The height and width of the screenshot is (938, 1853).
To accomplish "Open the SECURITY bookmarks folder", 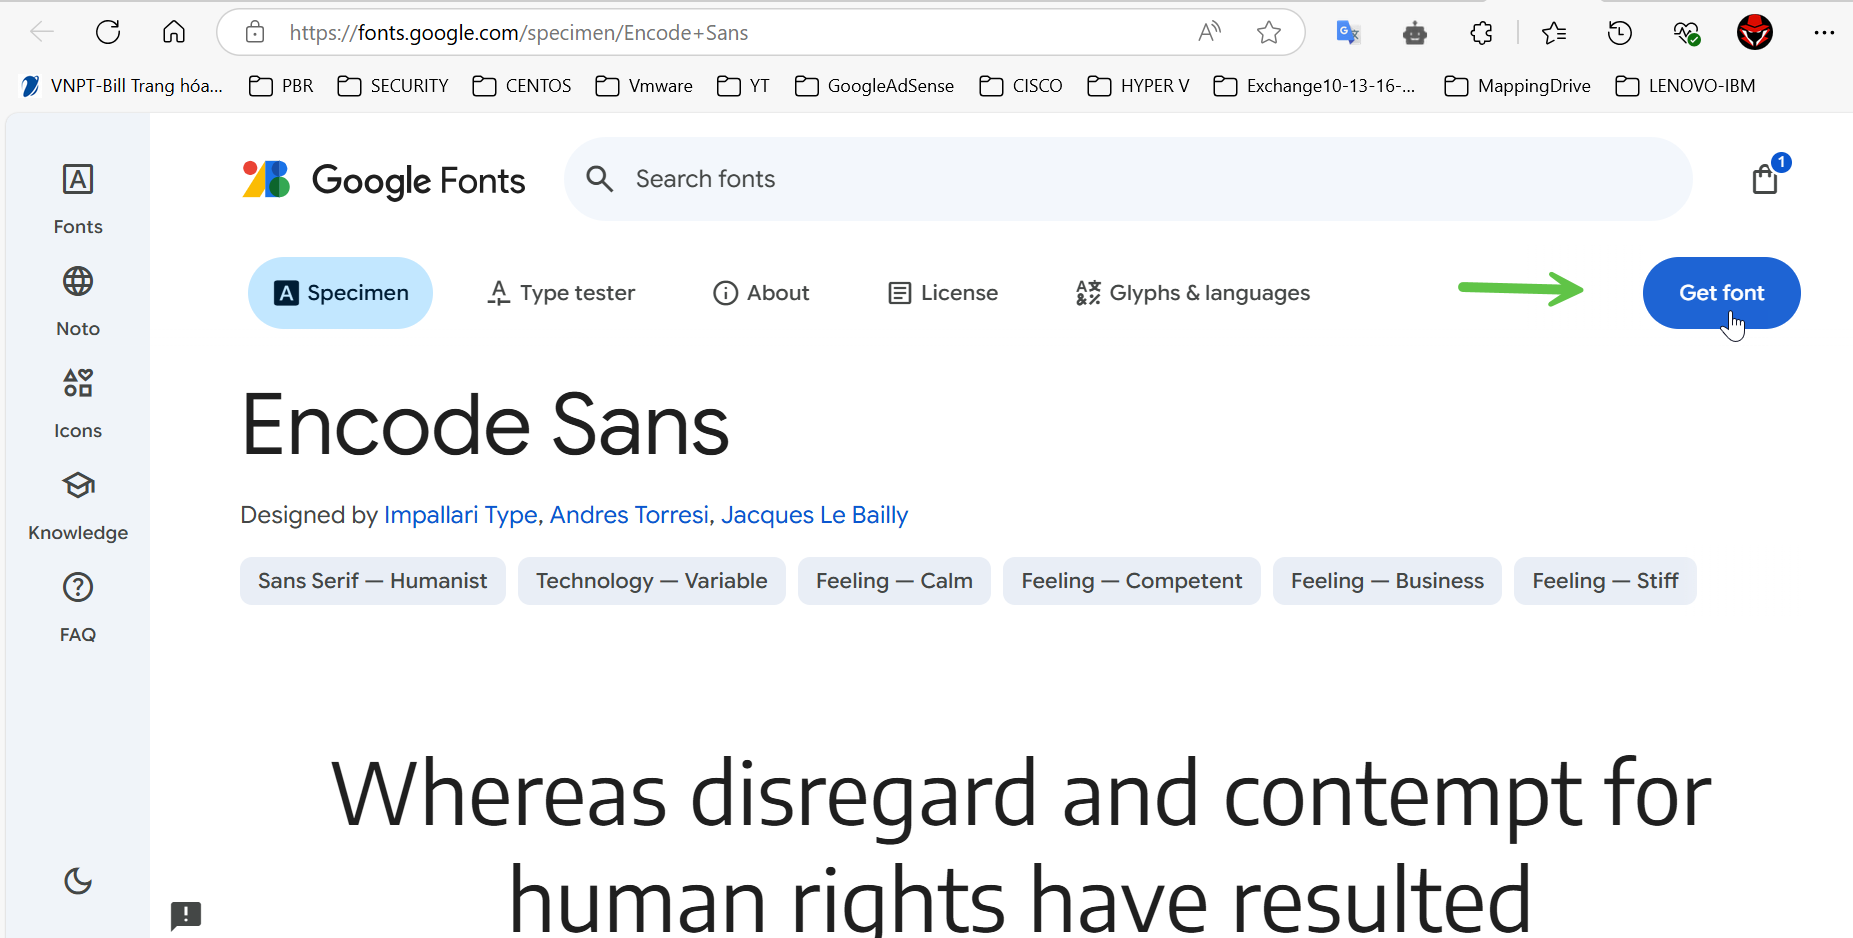I will pyautogui.click(x=393, y=86).
